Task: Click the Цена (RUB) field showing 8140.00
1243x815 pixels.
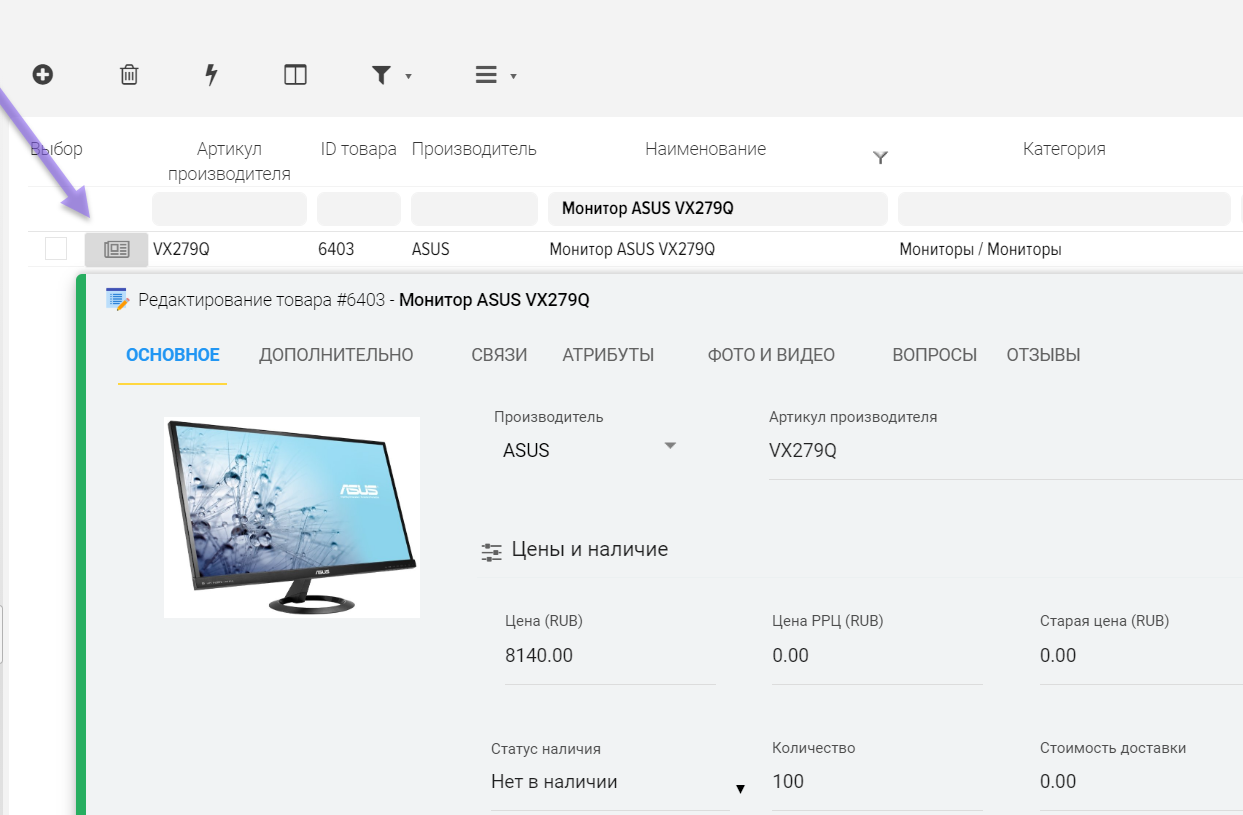Action: [x=609, y=656]
